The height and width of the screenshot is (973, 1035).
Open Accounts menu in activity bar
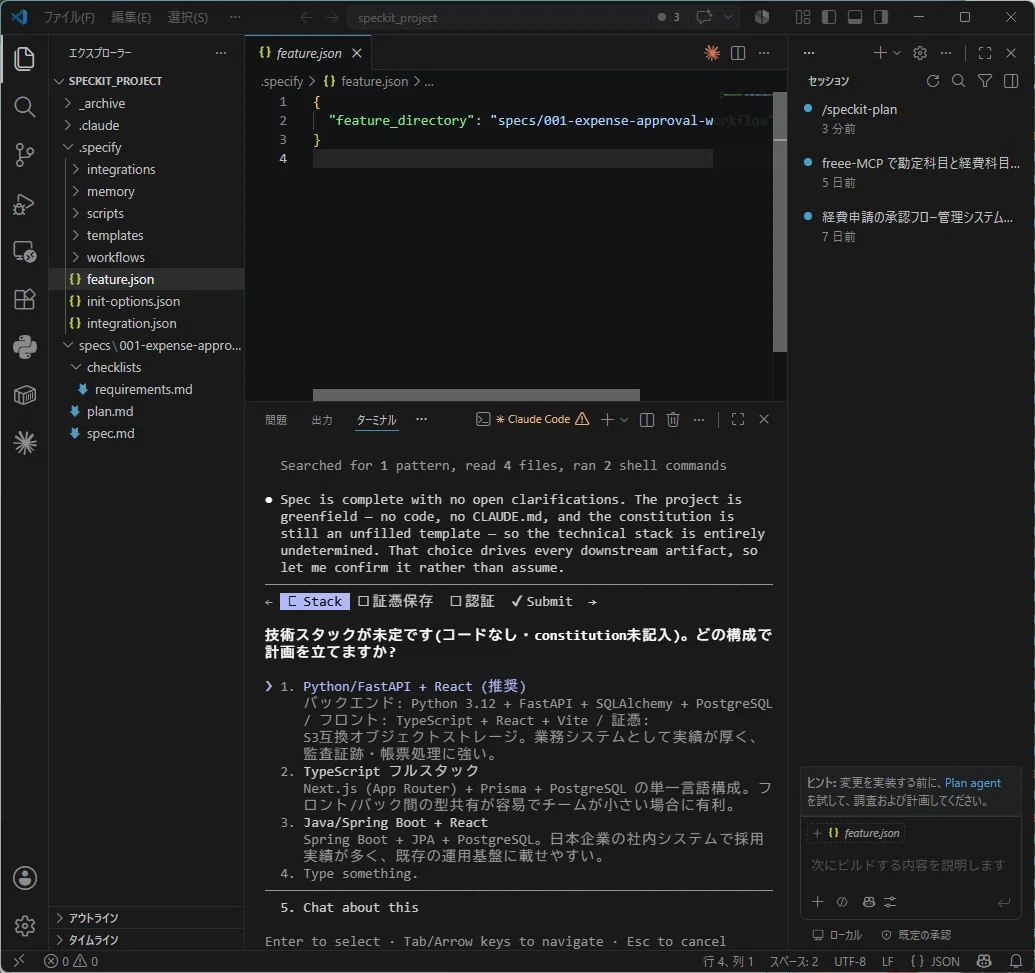[24, 878]
